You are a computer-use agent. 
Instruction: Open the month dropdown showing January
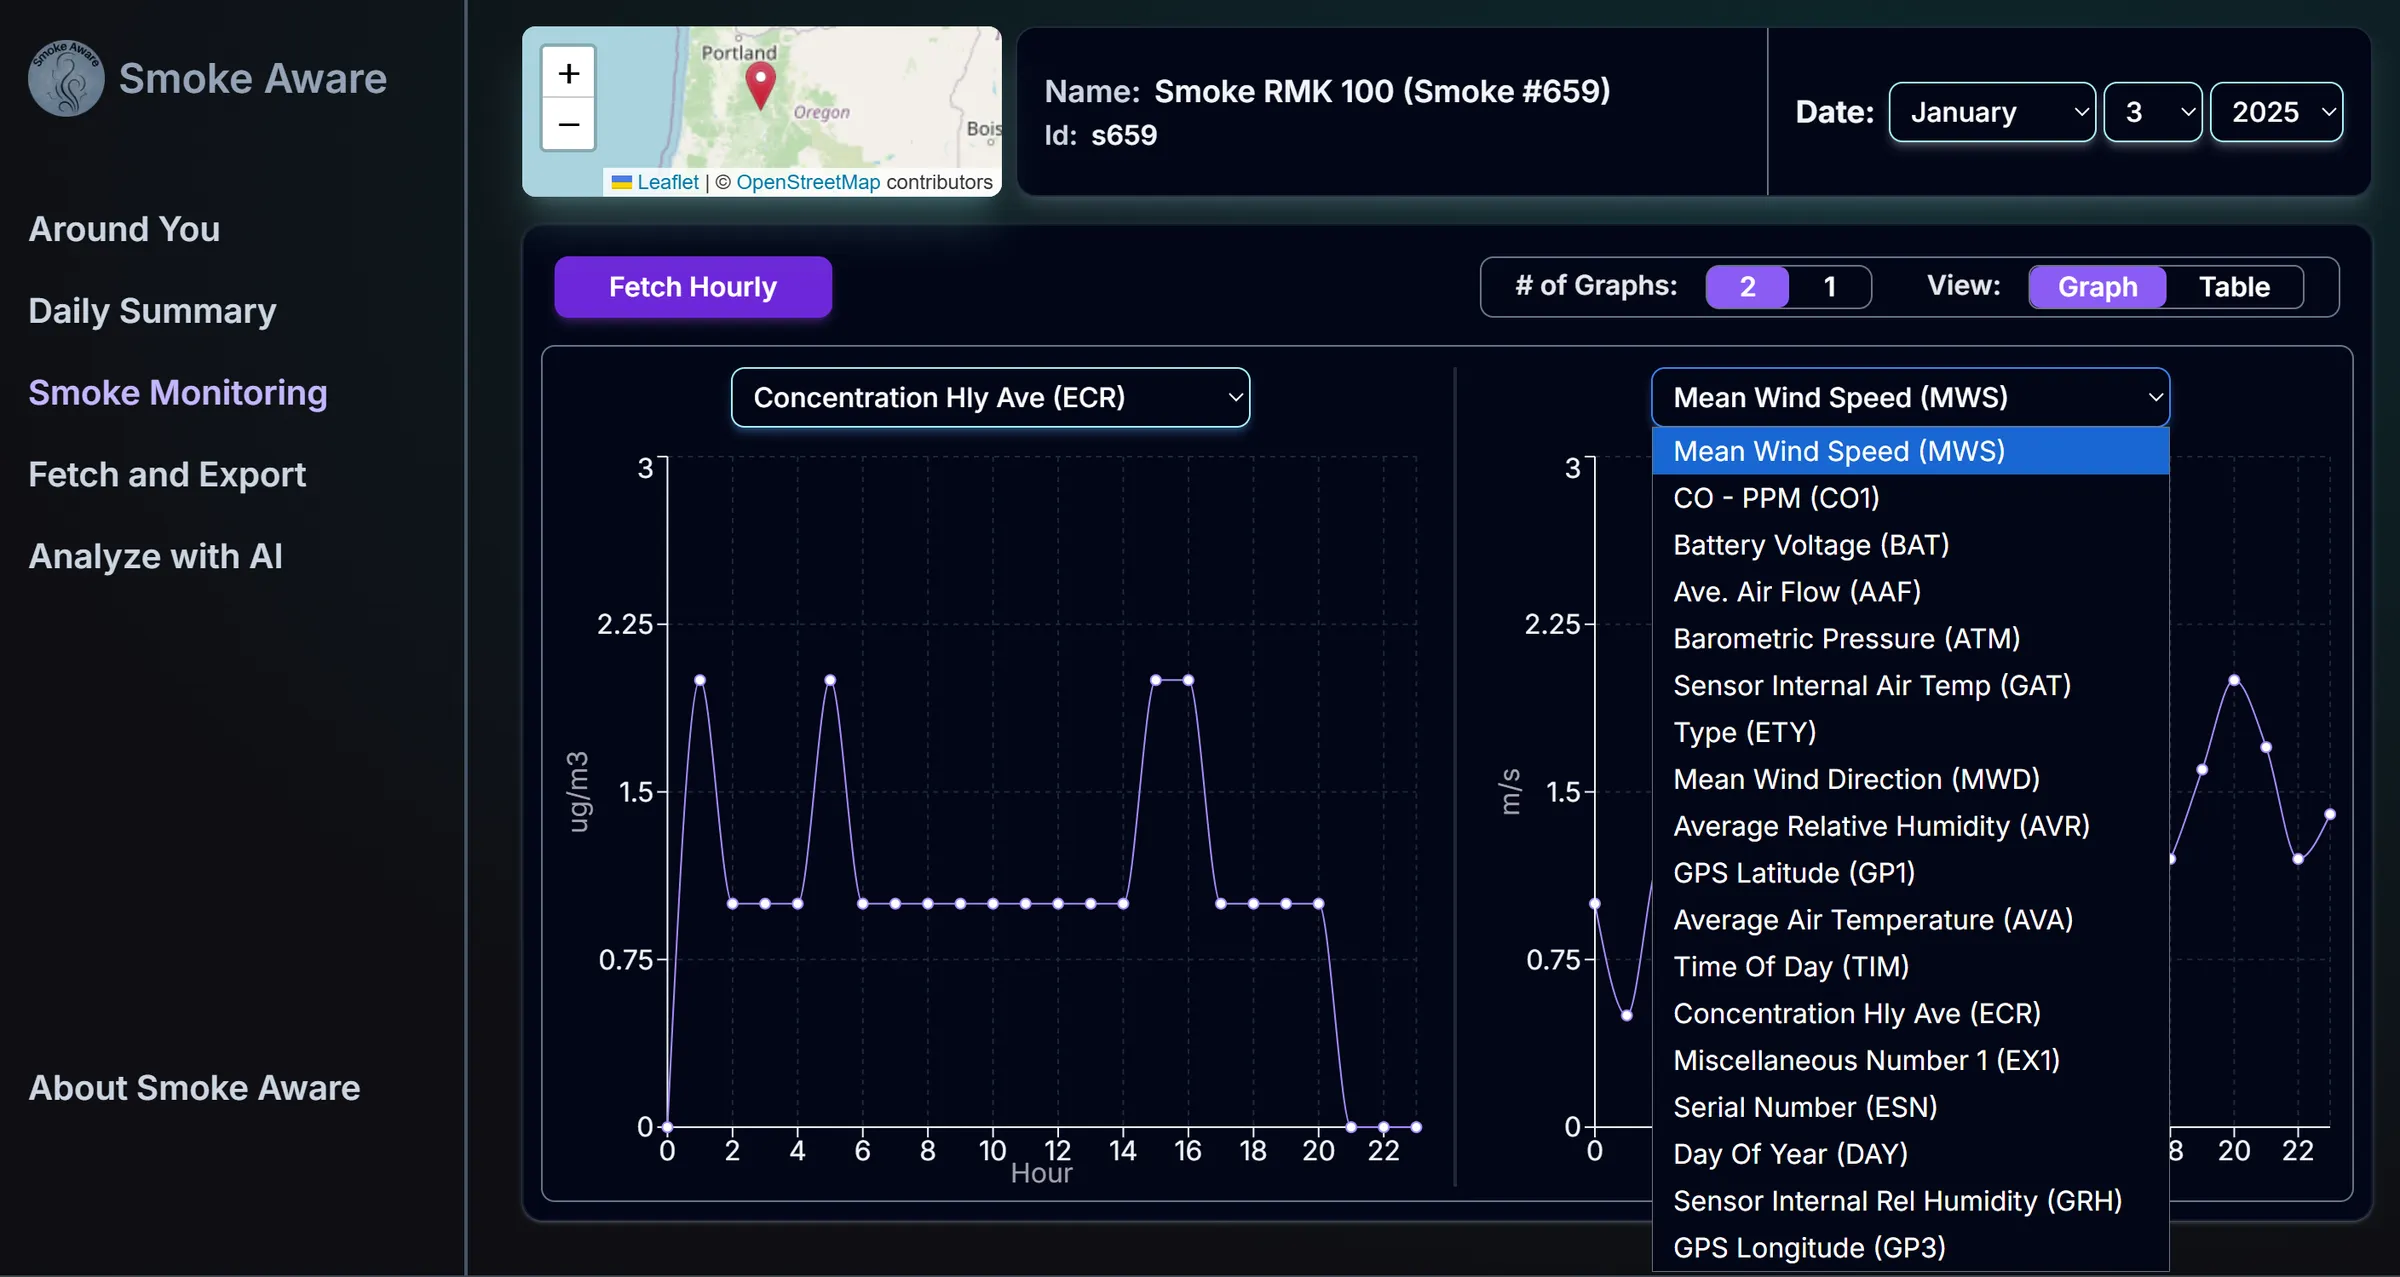tap(1992, 112)
